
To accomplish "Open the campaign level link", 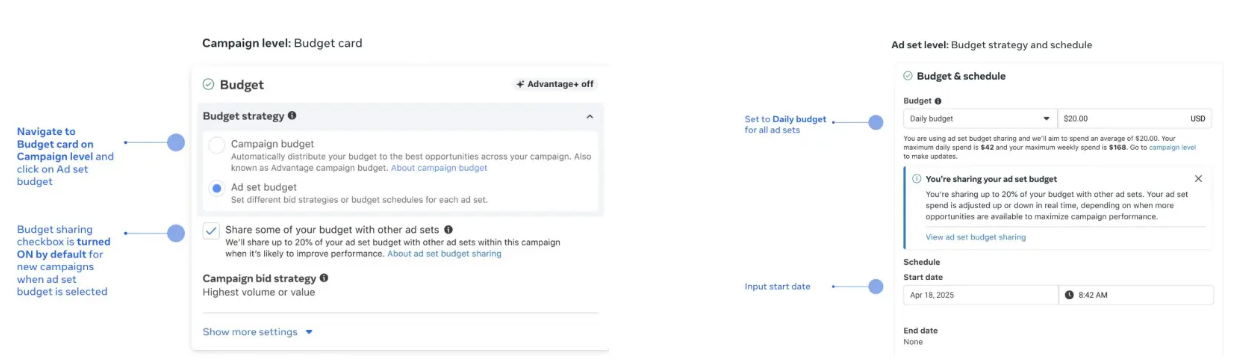I will coord(1172,147).
